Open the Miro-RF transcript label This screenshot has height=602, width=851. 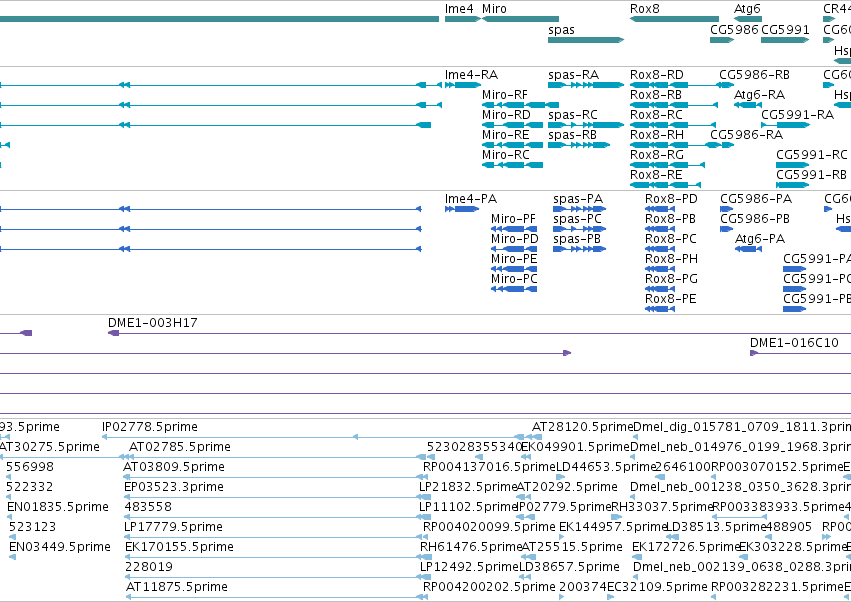(505, 94)
